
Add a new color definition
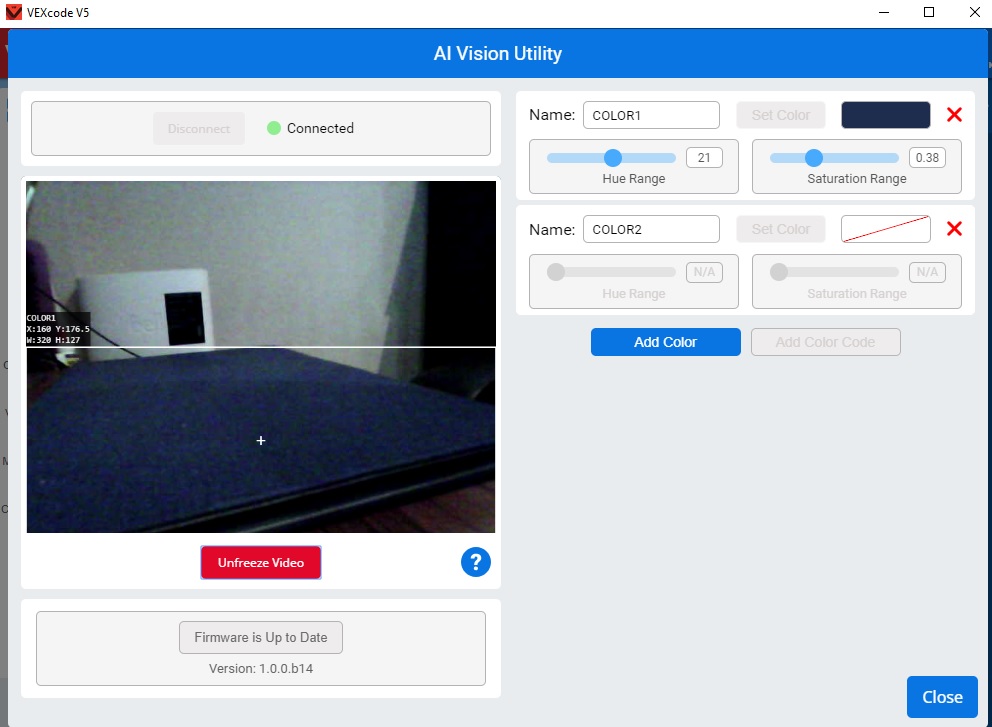pyautogui.click(x=665, y=341)
